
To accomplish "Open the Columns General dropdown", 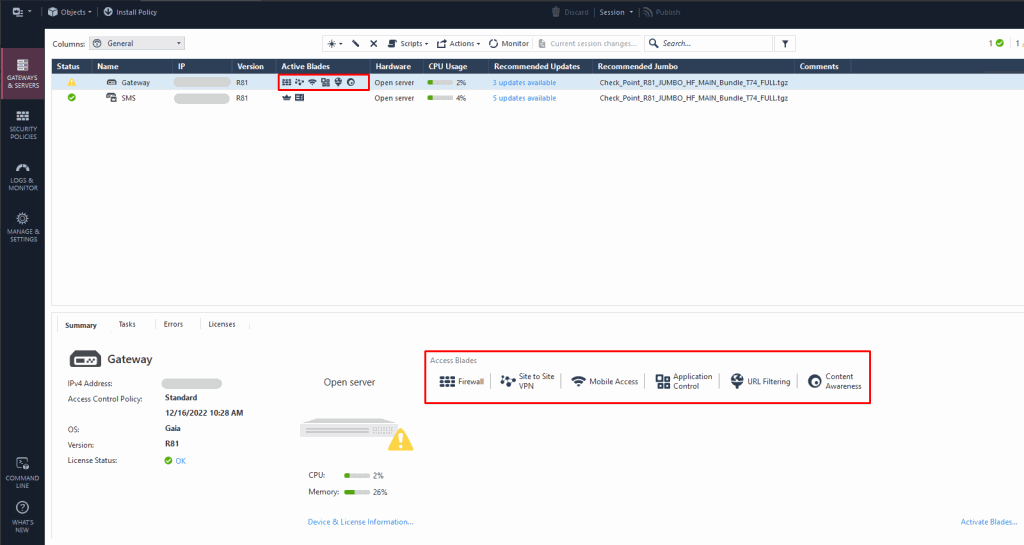I will (x=137, y=43).
